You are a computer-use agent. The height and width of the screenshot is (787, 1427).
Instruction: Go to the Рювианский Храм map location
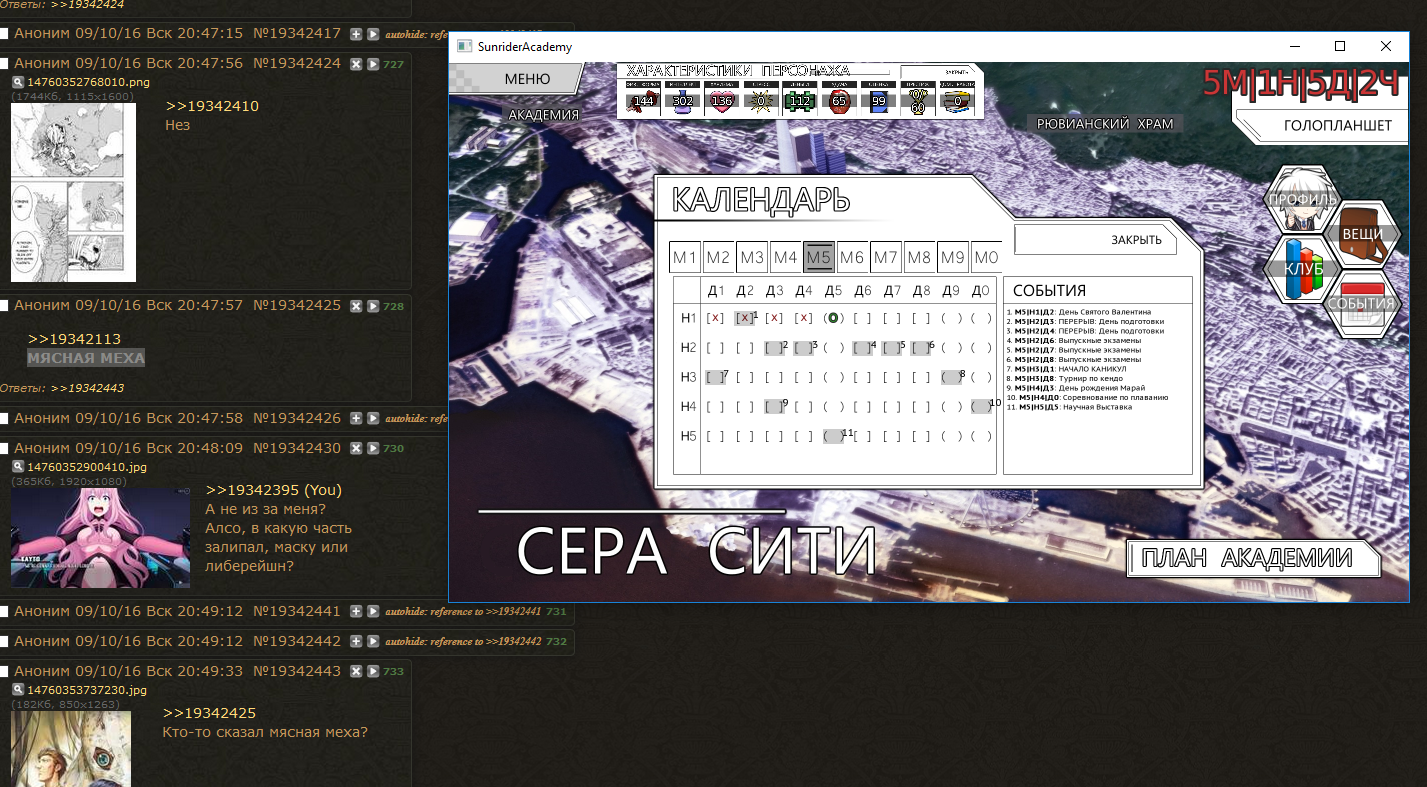click(1105, 123)
